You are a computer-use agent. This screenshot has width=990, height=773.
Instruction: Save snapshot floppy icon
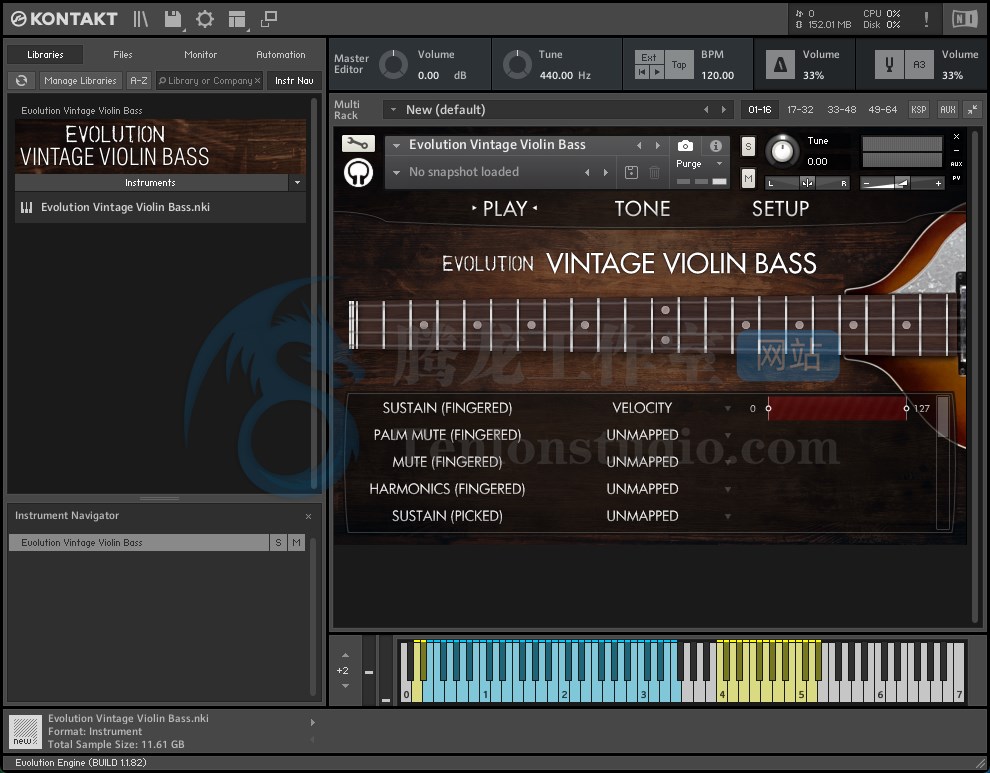631,172
